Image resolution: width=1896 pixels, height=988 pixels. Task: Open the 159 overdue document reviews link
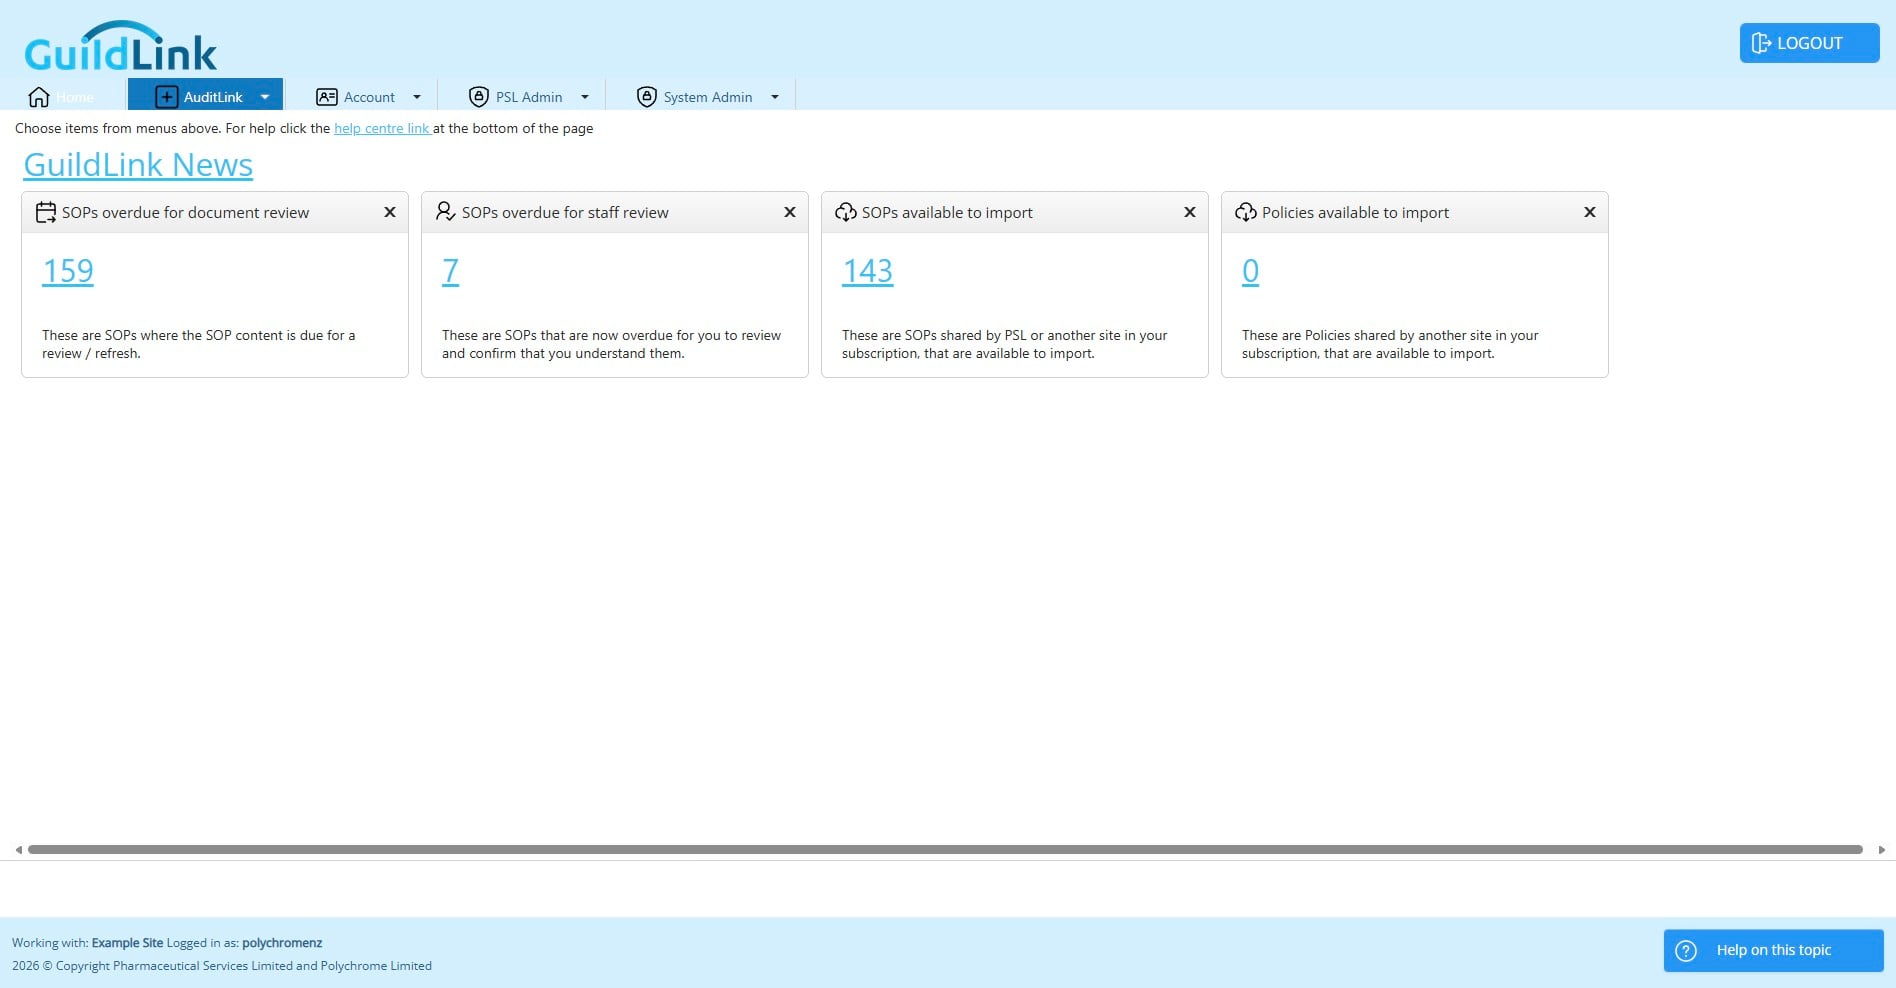(x=68, y=271)
